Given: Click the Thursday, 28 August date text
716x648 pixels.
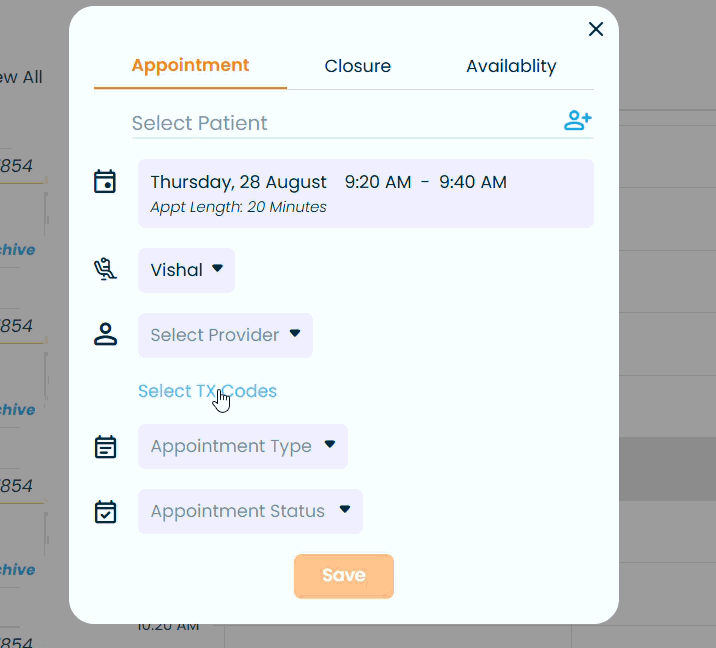Looking at the screenshot, I should (238, 182).
